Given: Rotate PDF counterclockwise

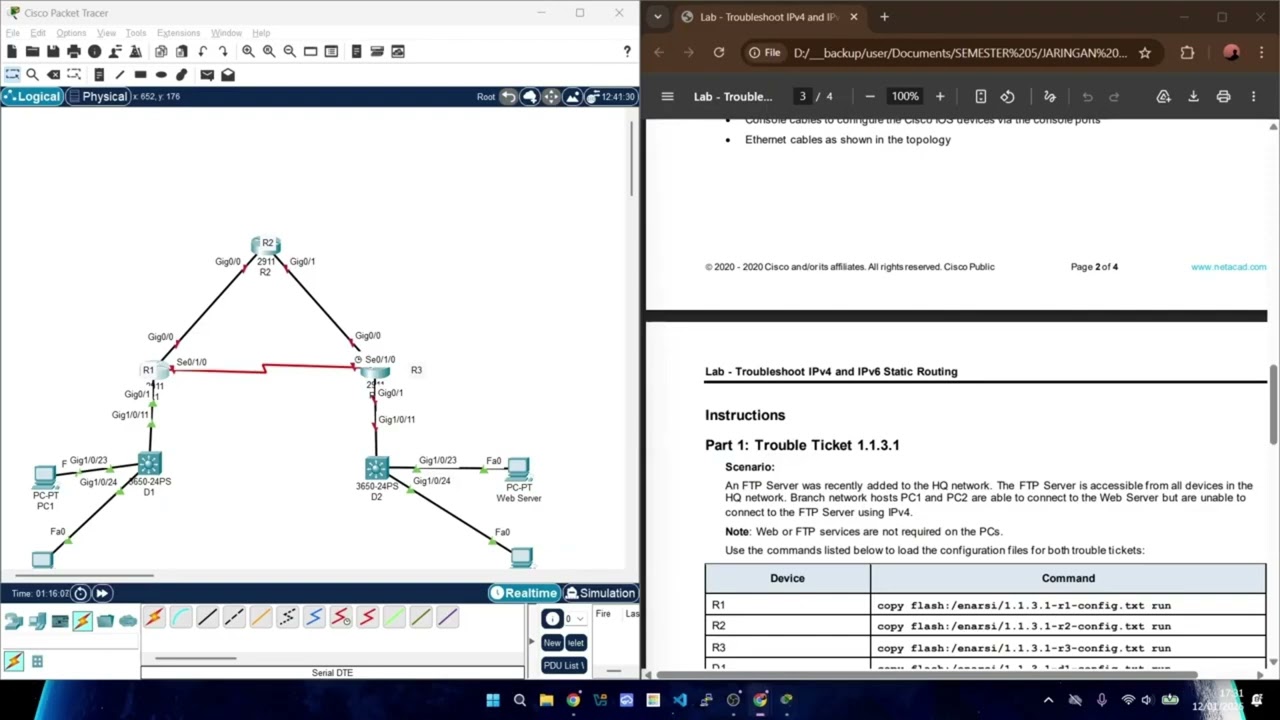Looking at the screenshot, I should [x=1007, y=97].
